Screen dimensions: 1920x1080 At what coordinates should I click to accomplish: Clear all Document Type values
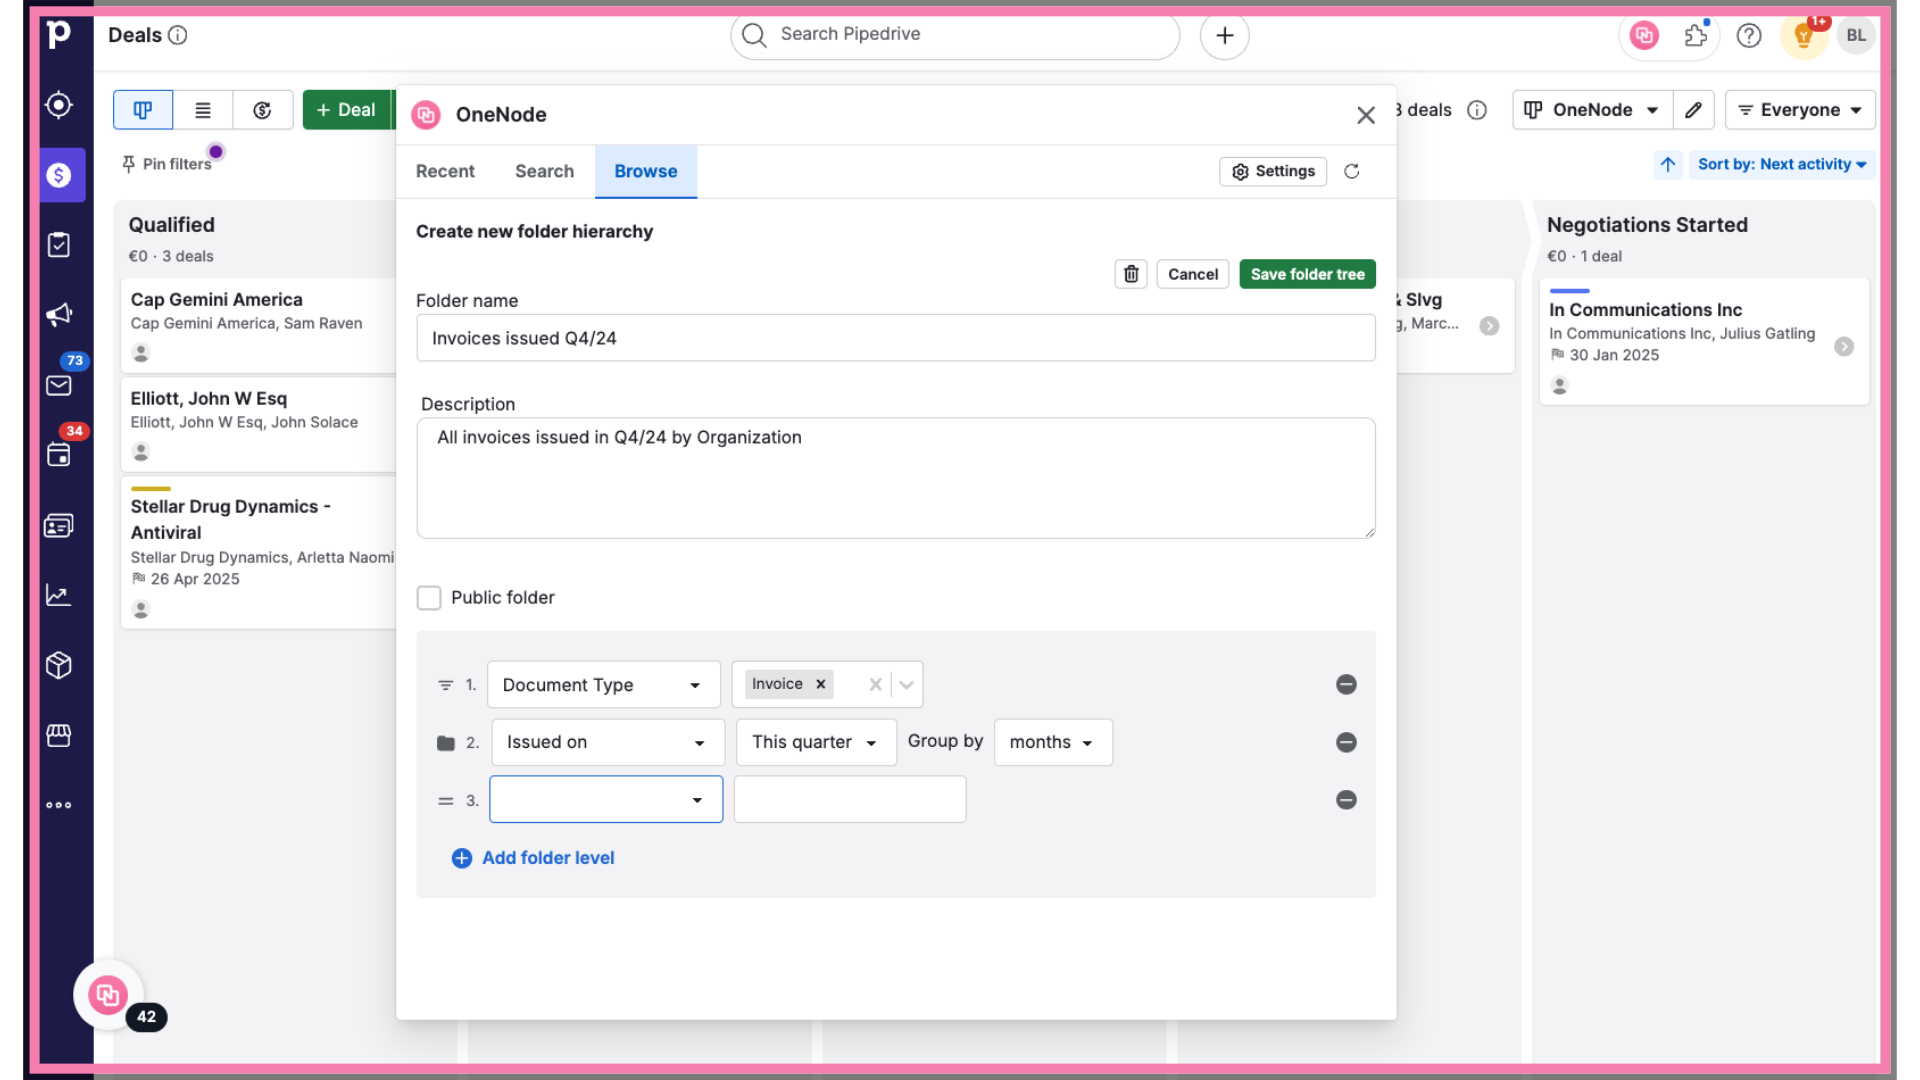(x=875, y=684)
